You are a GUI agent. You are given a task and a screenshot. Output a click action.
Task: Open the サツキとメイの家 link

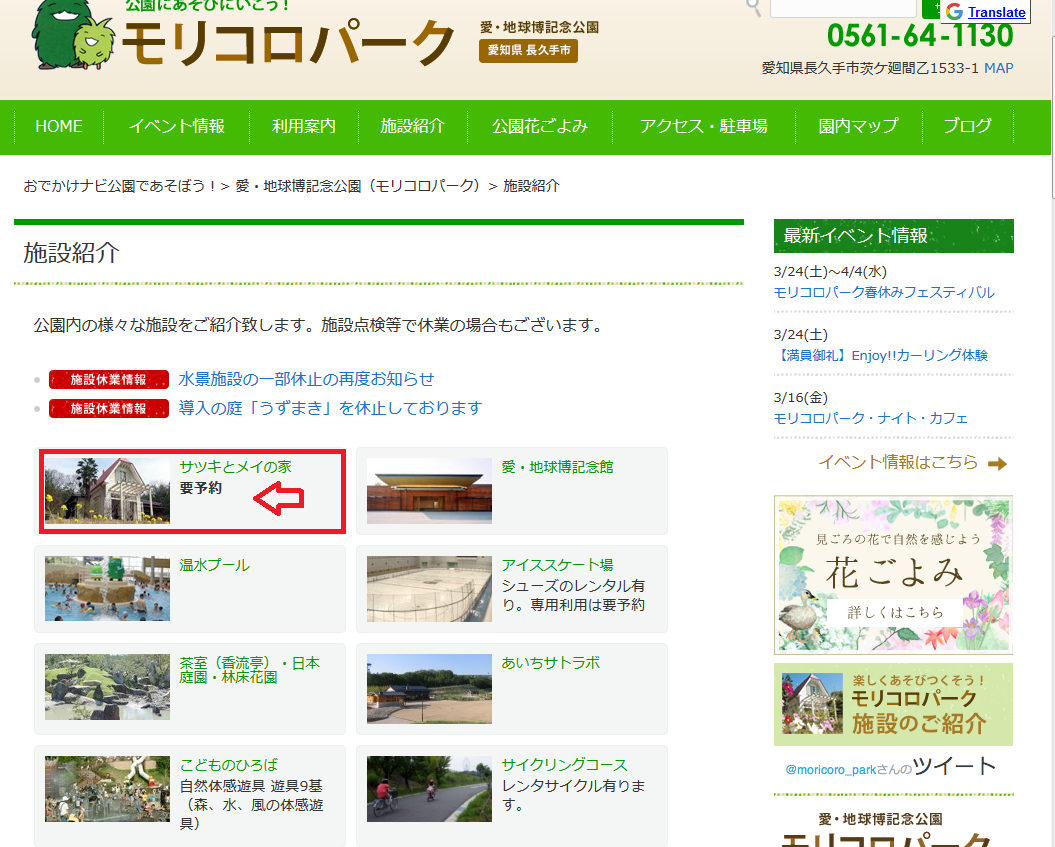[235, 467]
